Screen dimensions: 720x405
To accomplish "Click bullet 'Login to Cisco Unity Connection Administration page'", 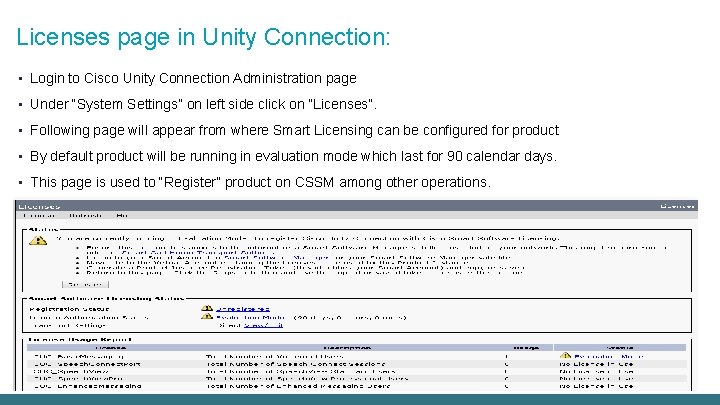I will pos(193,79).
